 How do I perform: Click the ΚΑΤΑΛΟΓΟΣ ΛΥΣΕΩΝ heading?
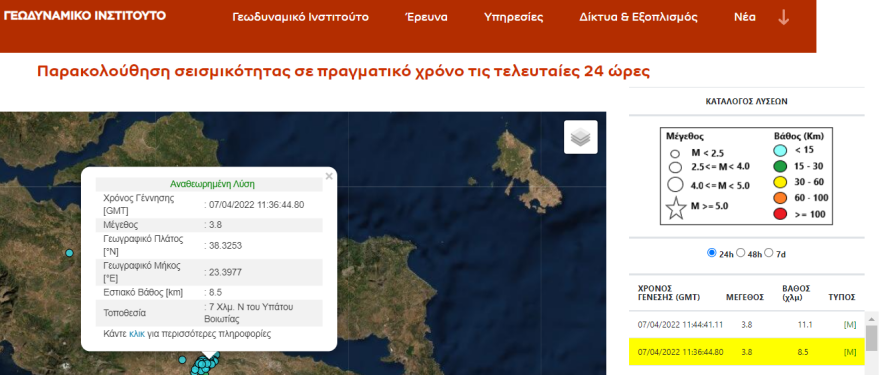746,102
